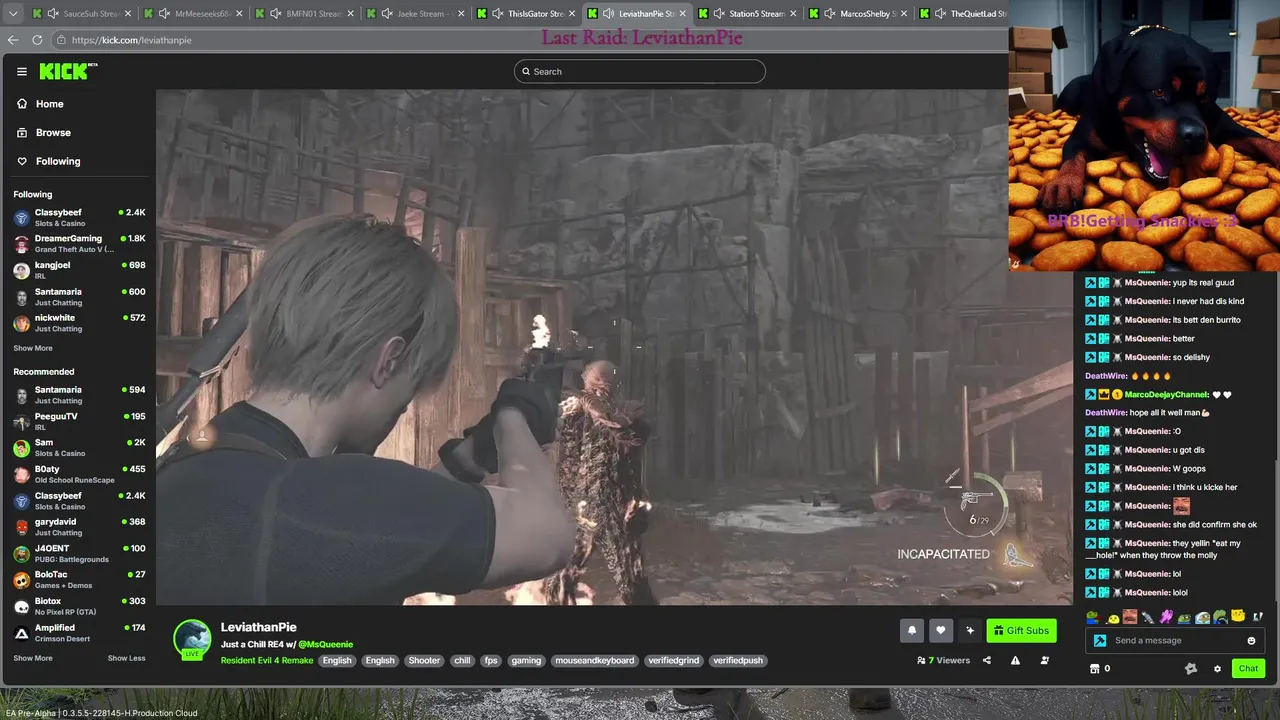Unmute the MrMeeseeks68 tab speaker icon
Image resolution: width=1280 pixels, height=720 pixels.
click(x=163, y=14)
